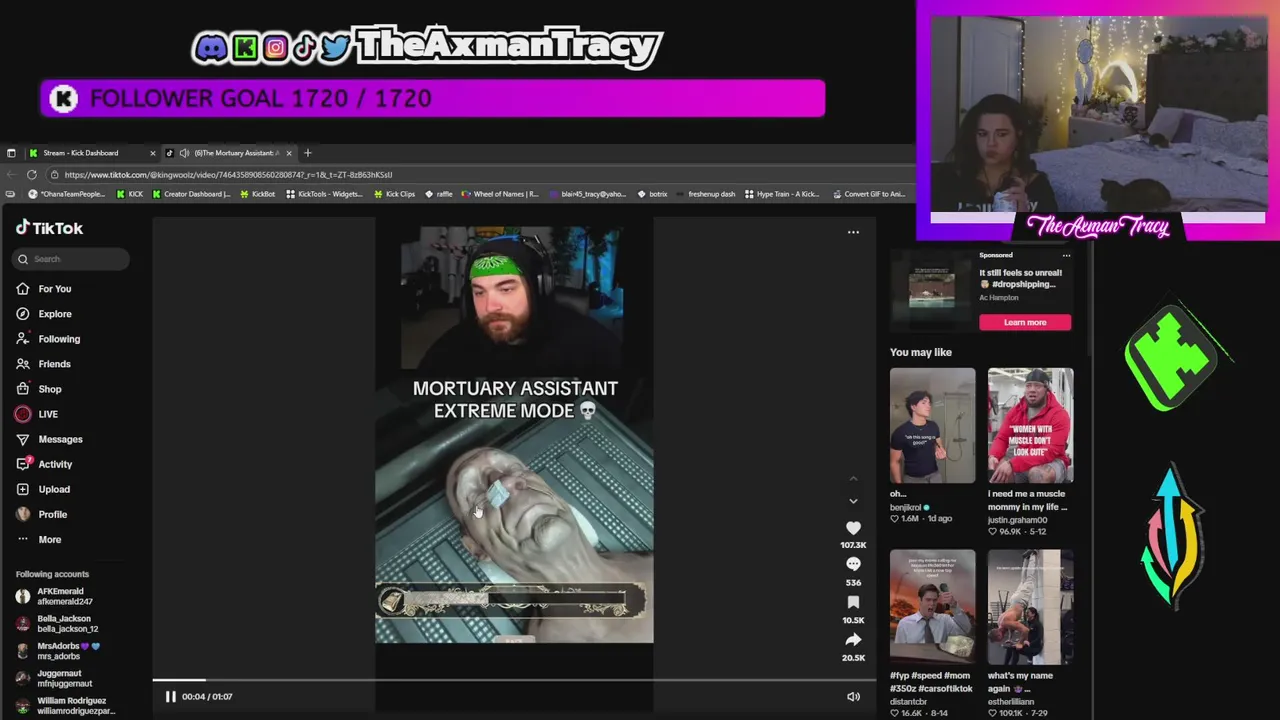This screenshot has width=1280, height=720.
Task: Open the Creator Dashboard bookmark
Action: point(192,194)
